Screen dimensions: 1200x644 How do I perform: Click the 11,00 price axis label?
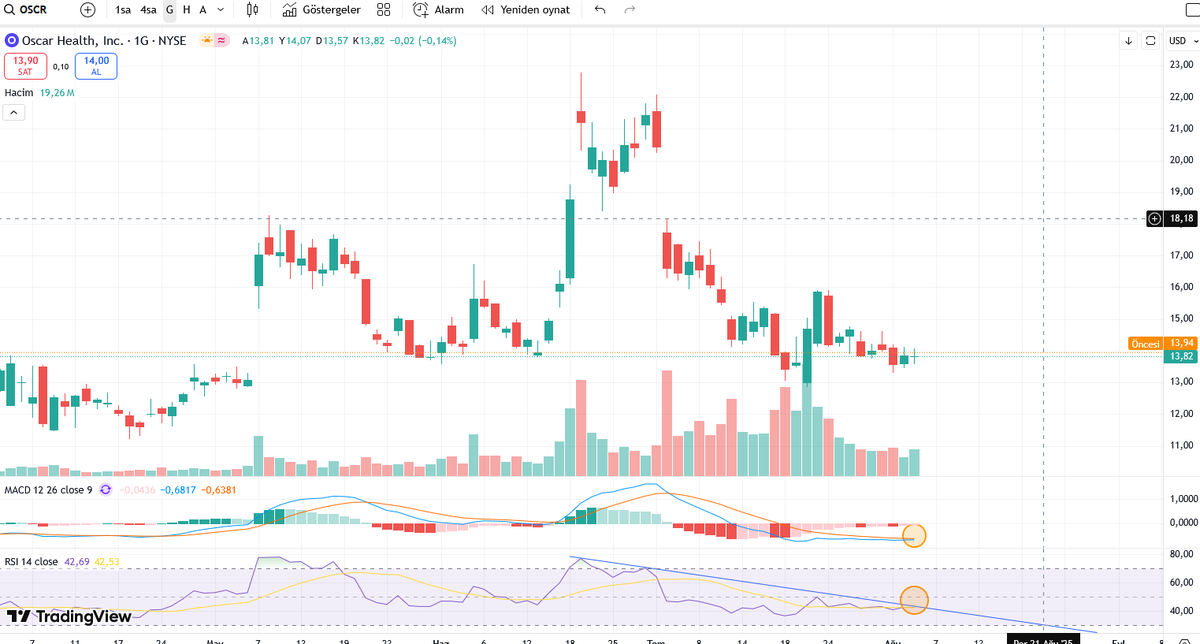(x=1181, y=445)
